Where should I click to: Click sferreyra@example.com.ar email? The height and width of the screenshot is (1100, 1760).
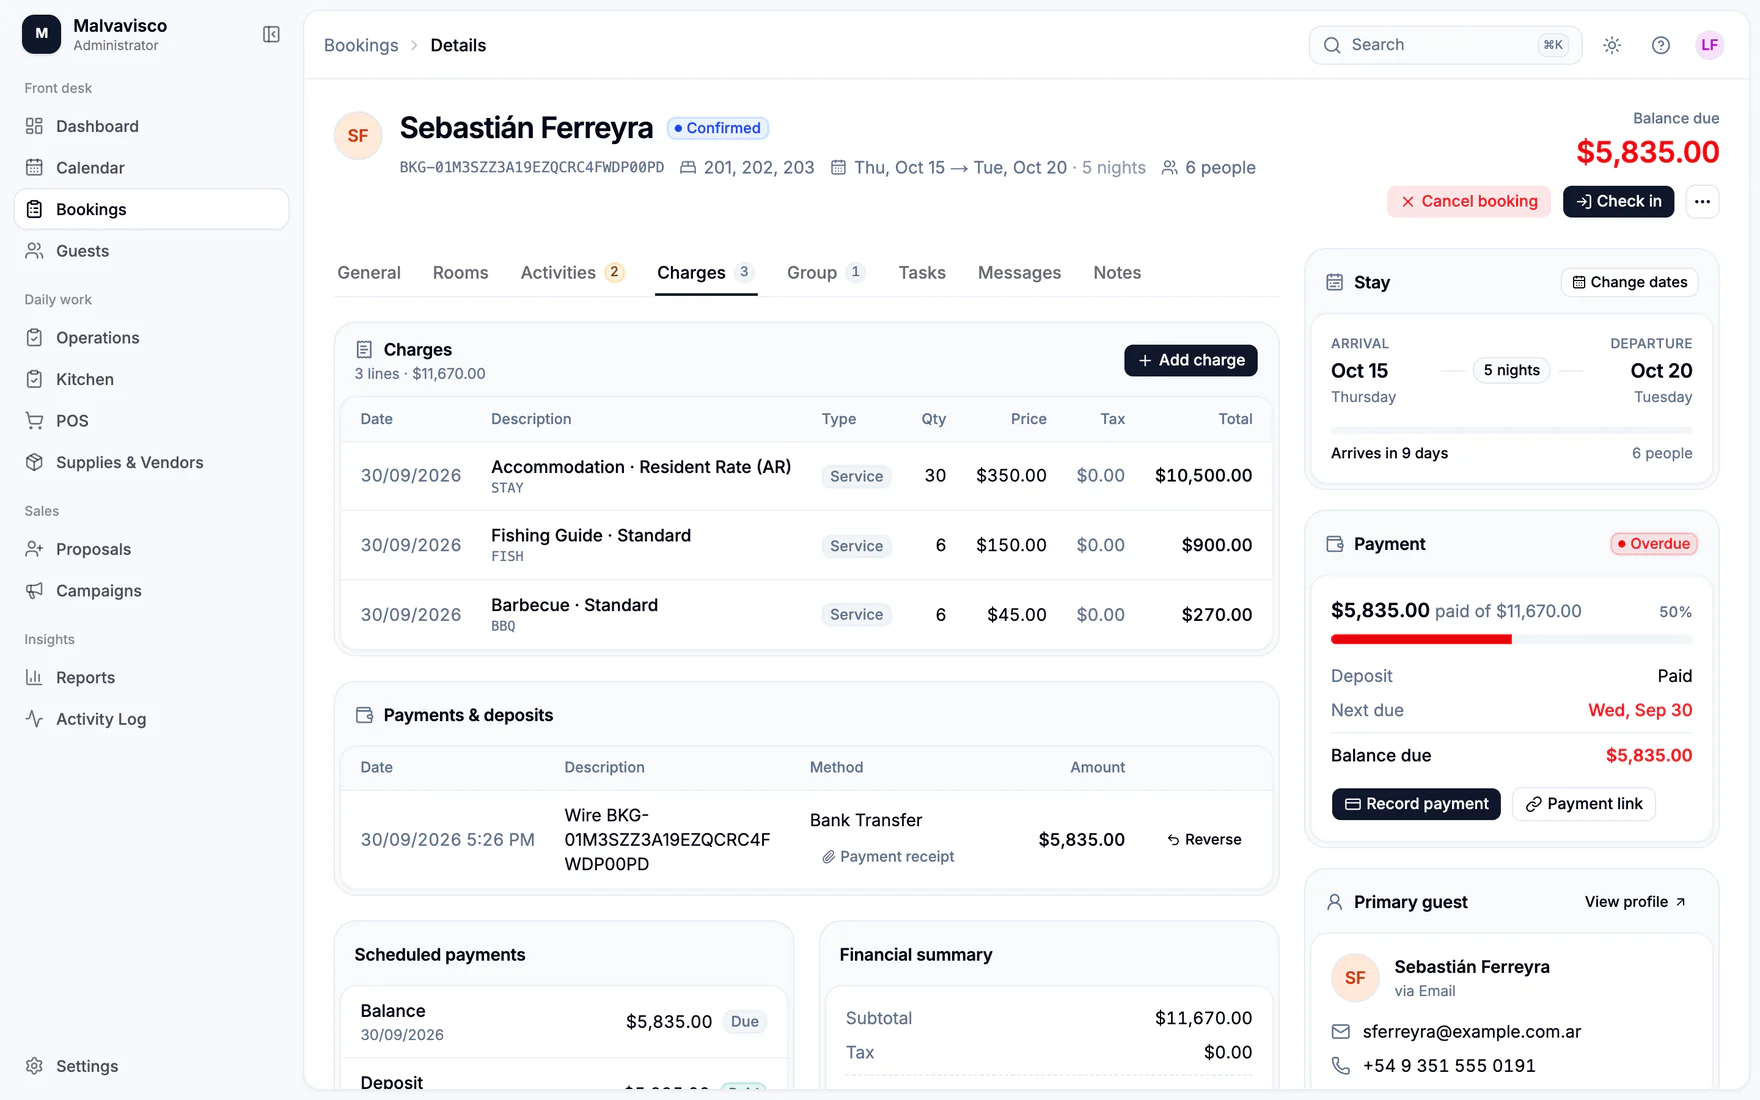[x=1472, y=1032]
